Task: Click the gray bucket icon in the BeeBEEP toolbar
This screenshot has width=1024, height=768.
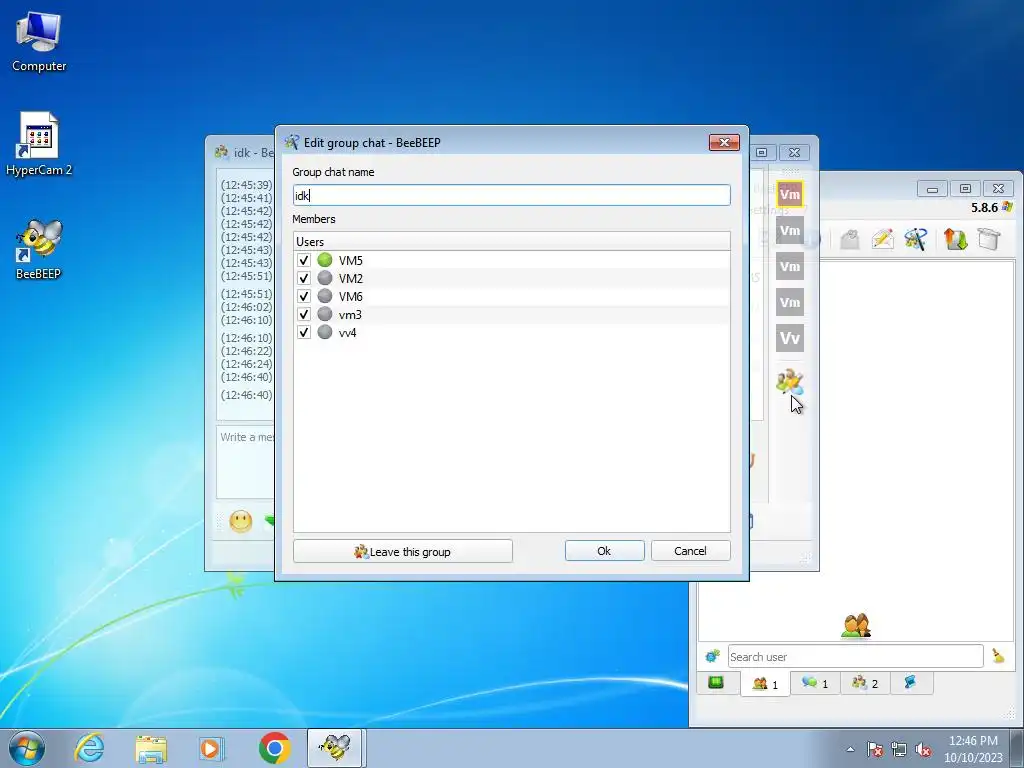Action: 989,239
